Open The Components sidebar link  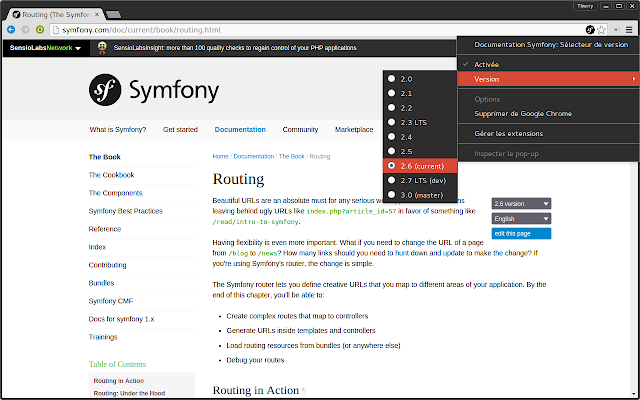point(116,193)
